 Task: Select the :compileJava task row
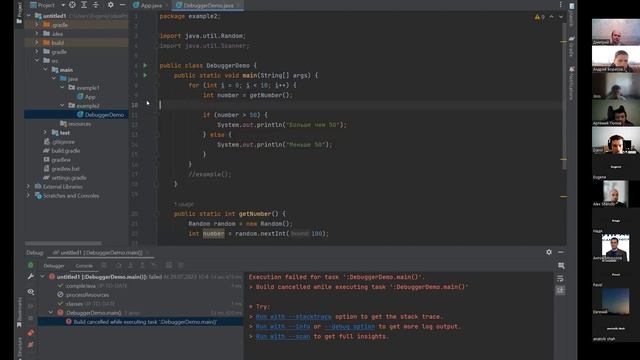(140, 286)
